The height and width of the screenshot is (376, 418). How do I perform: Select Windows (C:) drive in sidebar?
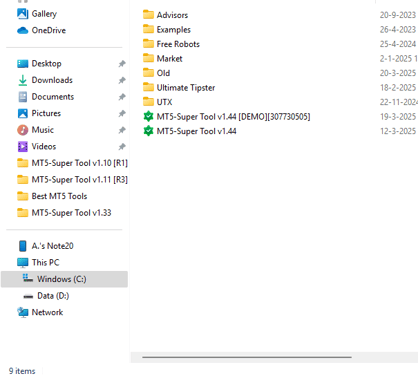click(64, 279)
